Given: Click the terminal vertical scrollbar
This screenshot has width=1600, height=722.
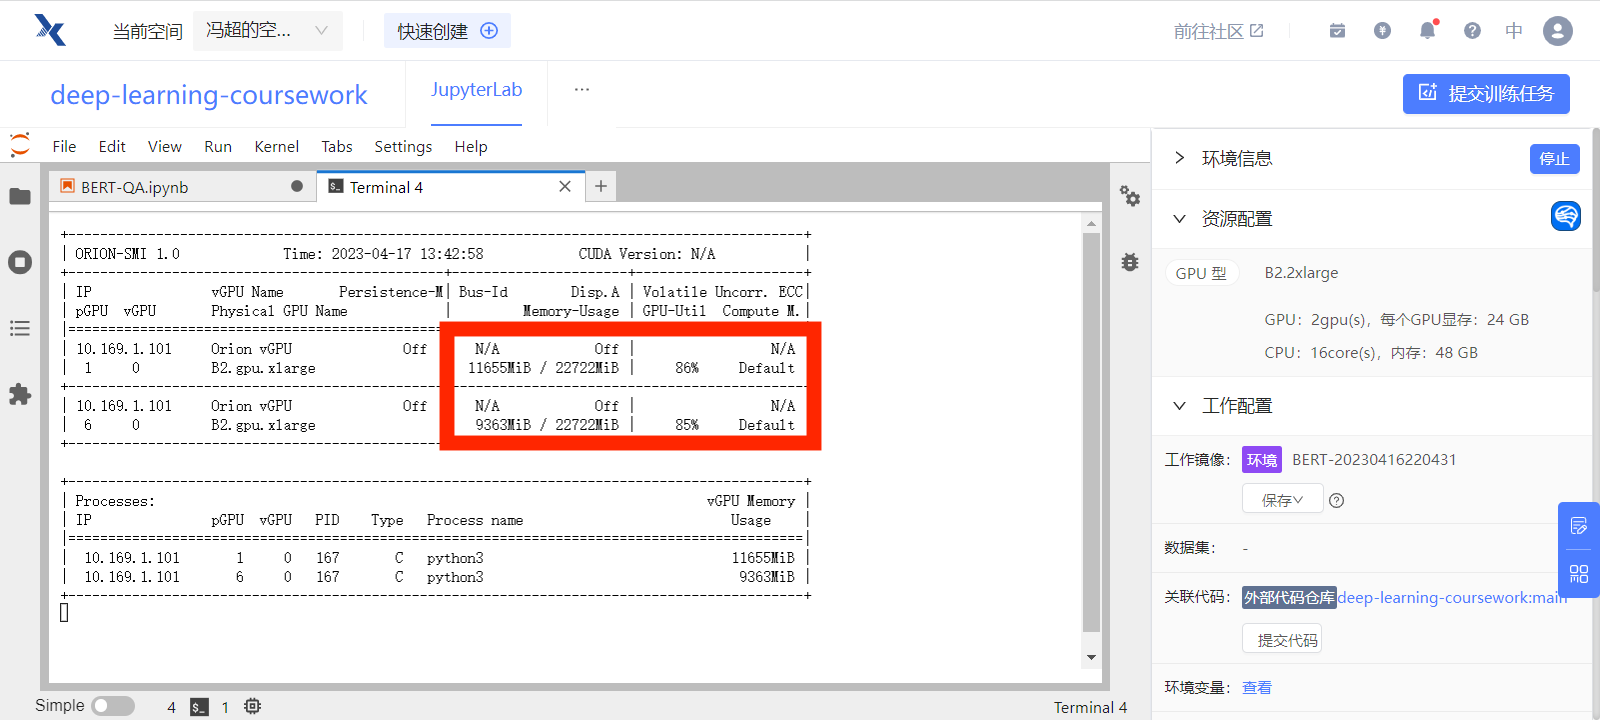Looking at the screenshot, I should (x=1091, y=430).
